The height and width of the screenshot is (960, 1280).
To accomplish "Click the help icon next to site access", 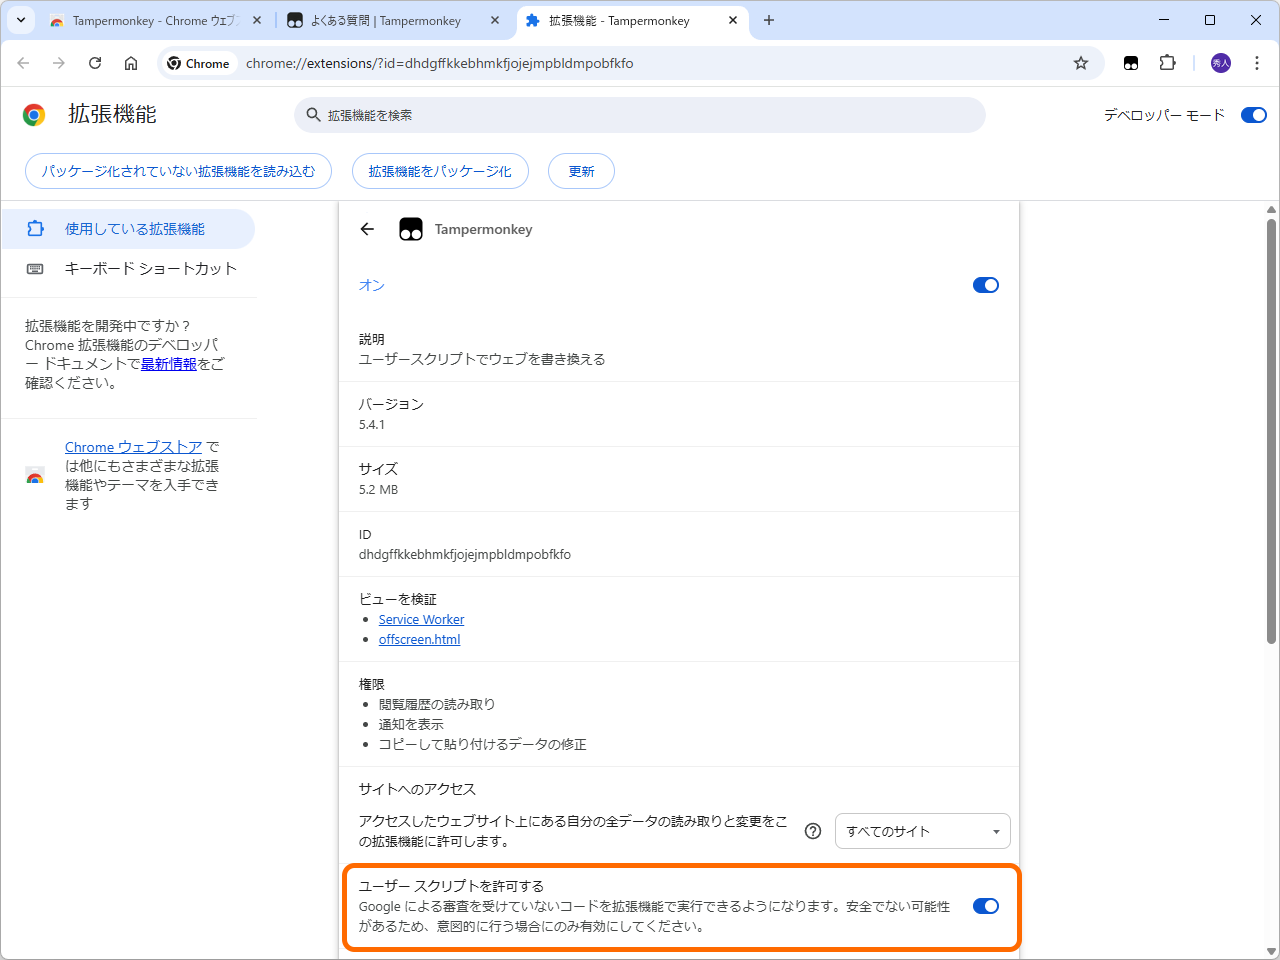I will (x=813, y=830).
